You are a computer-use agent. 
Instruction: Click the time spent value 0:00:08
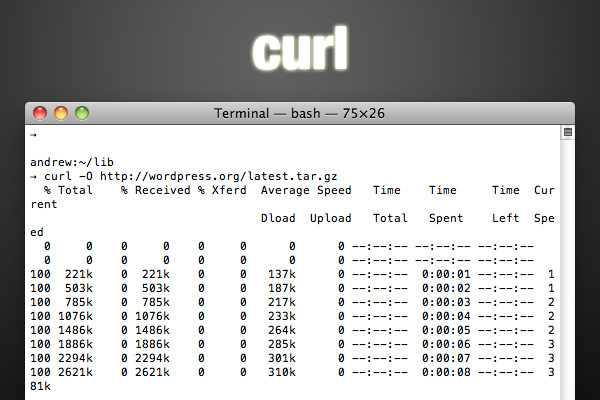pyautogui.click(x=446, y=372)
